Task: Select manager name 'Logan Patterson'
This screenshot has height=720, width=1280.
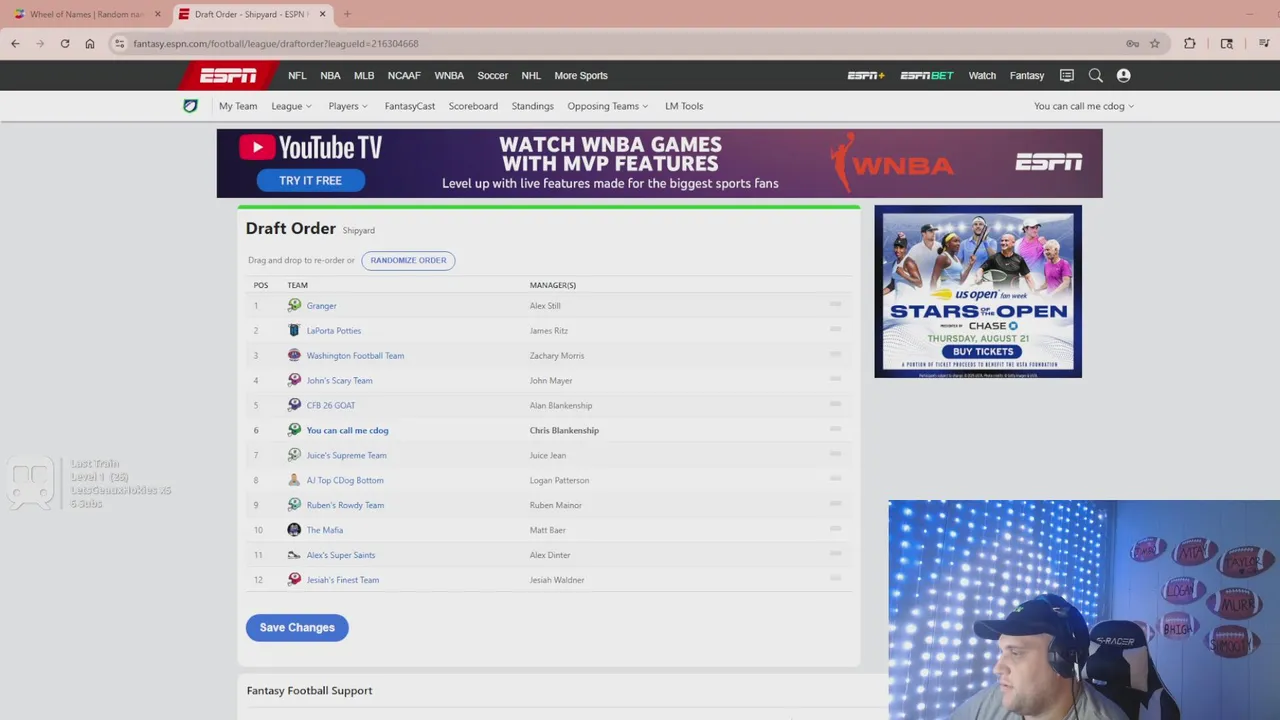Action: [x=559, y=480]
